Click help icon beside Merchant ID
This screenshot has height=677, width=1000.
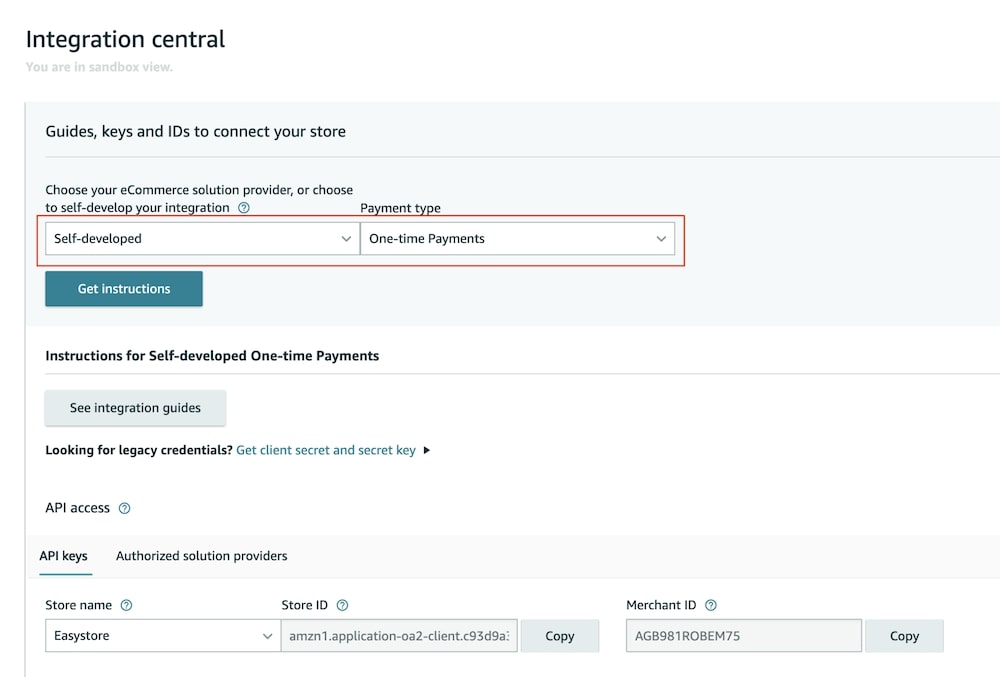[x=711, y=605]
